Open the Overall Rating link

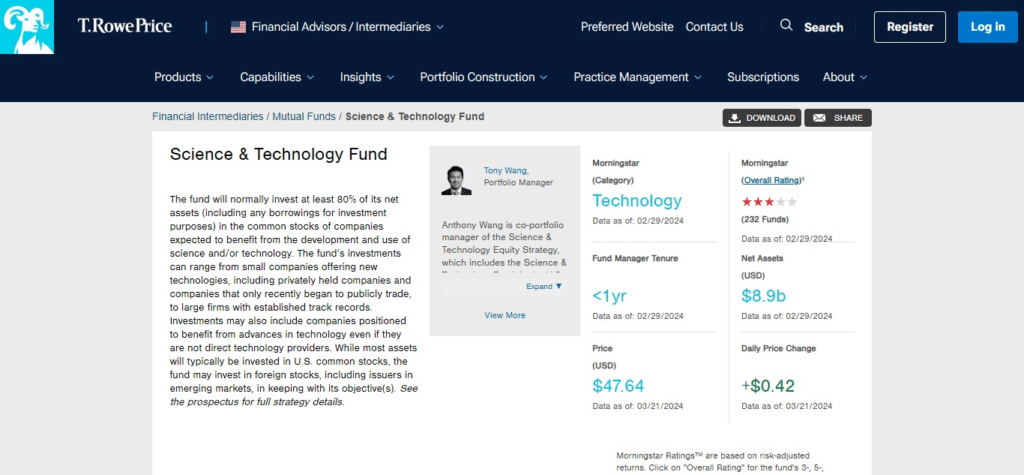click(771, 180)
